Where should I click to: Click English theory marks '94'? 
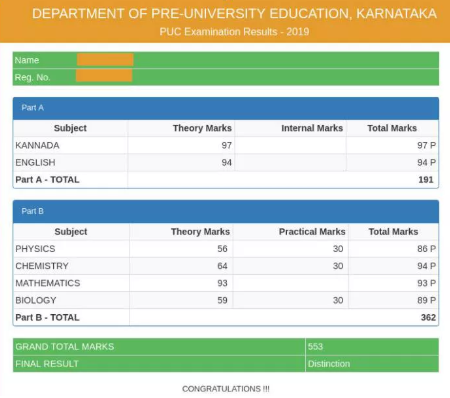click(227, 162)
